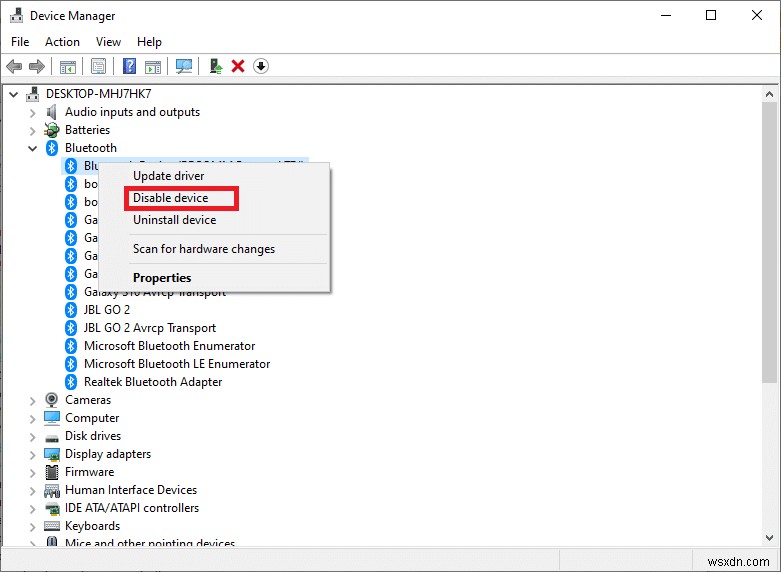Expand the Firmware category
Screen dimensions: 781x572
[x=32, y=472]
